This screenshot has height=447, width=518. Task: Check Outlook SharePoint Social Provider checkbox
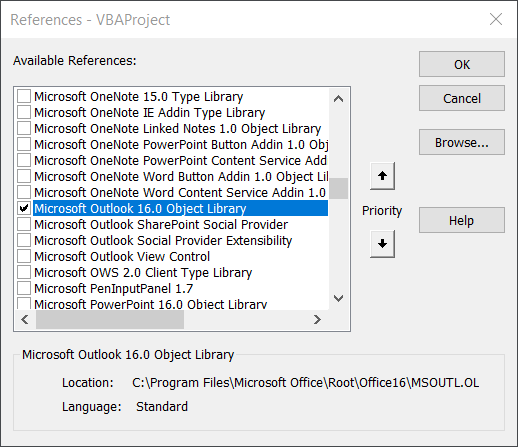tap(24, 224)
